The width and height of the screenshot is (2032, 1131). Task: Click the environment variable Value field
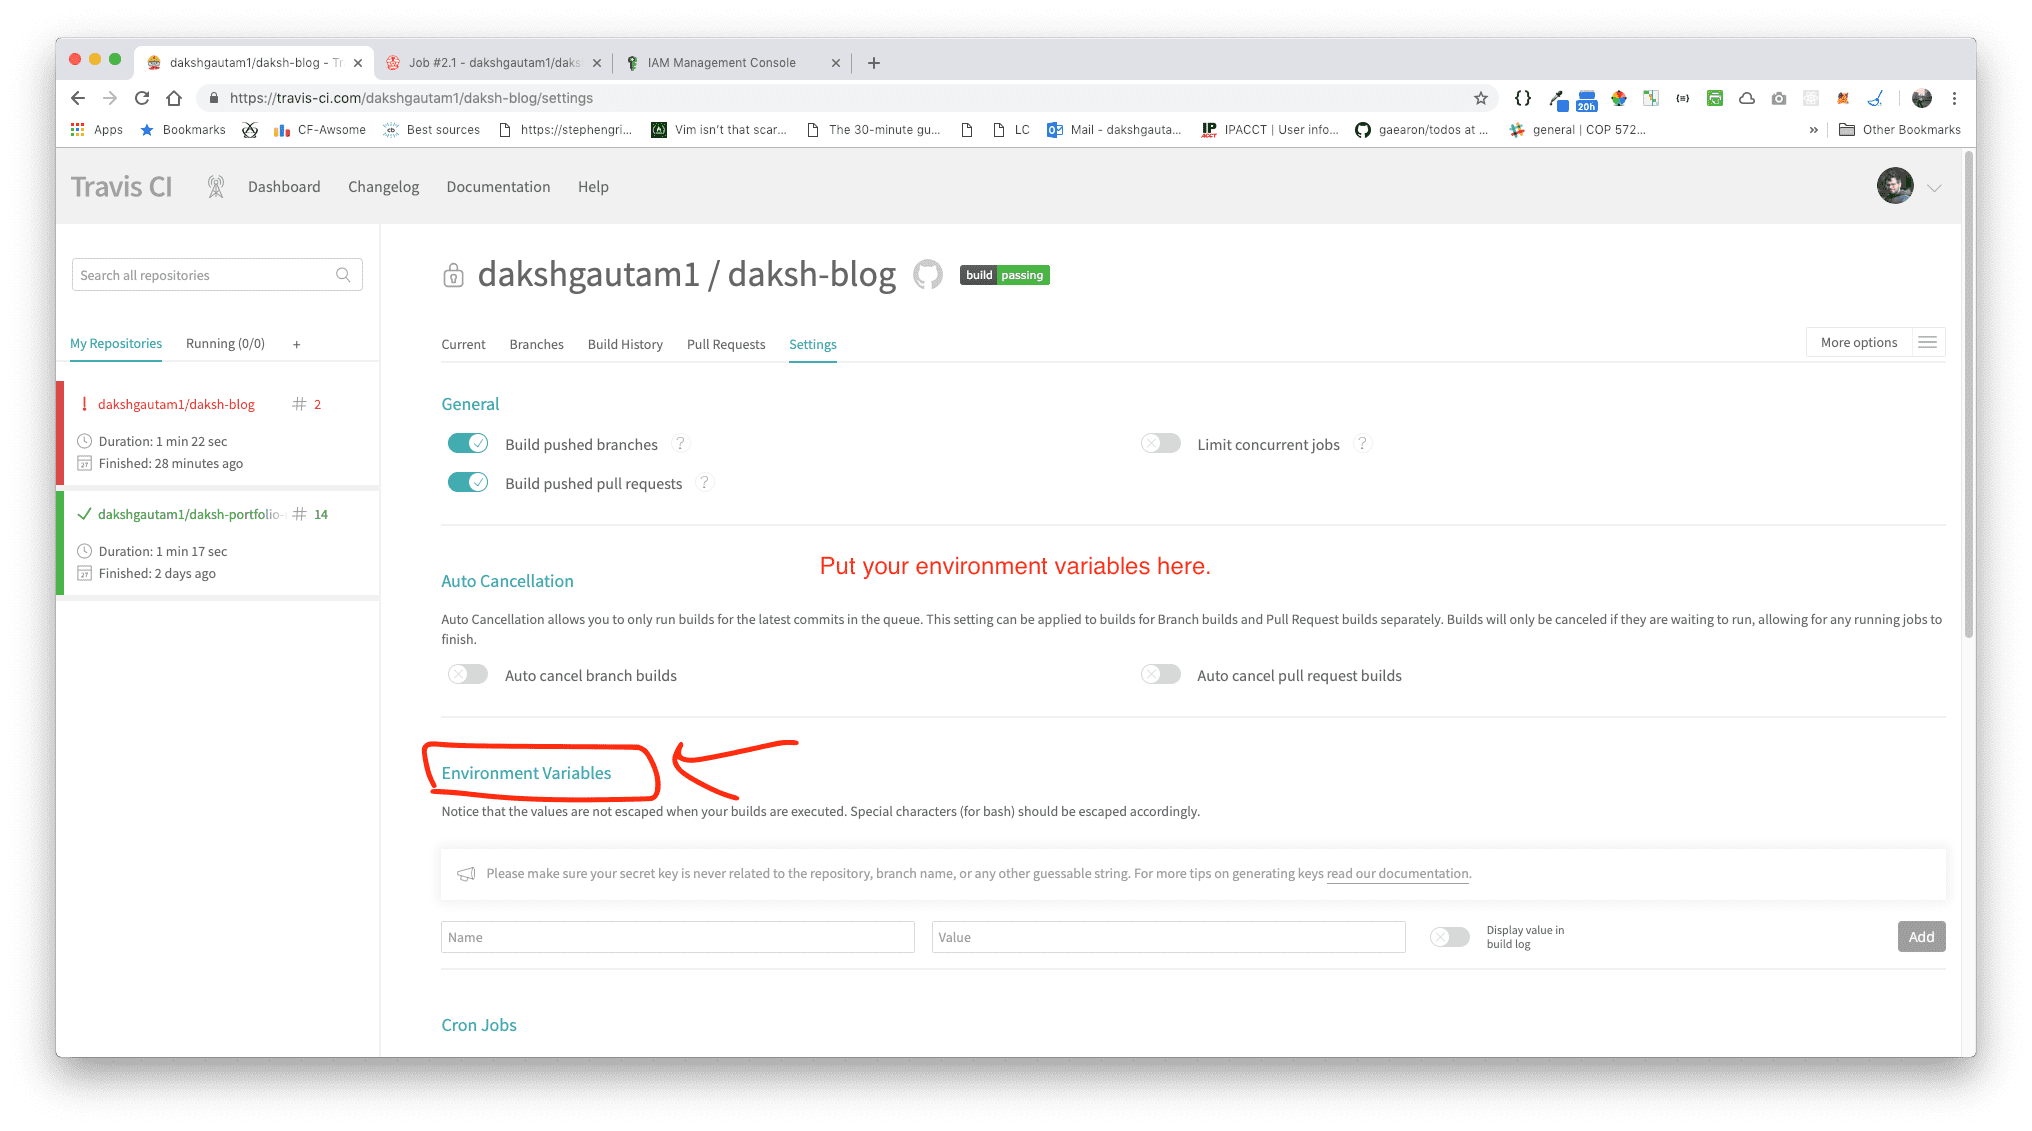click(x=1168, y=937)
